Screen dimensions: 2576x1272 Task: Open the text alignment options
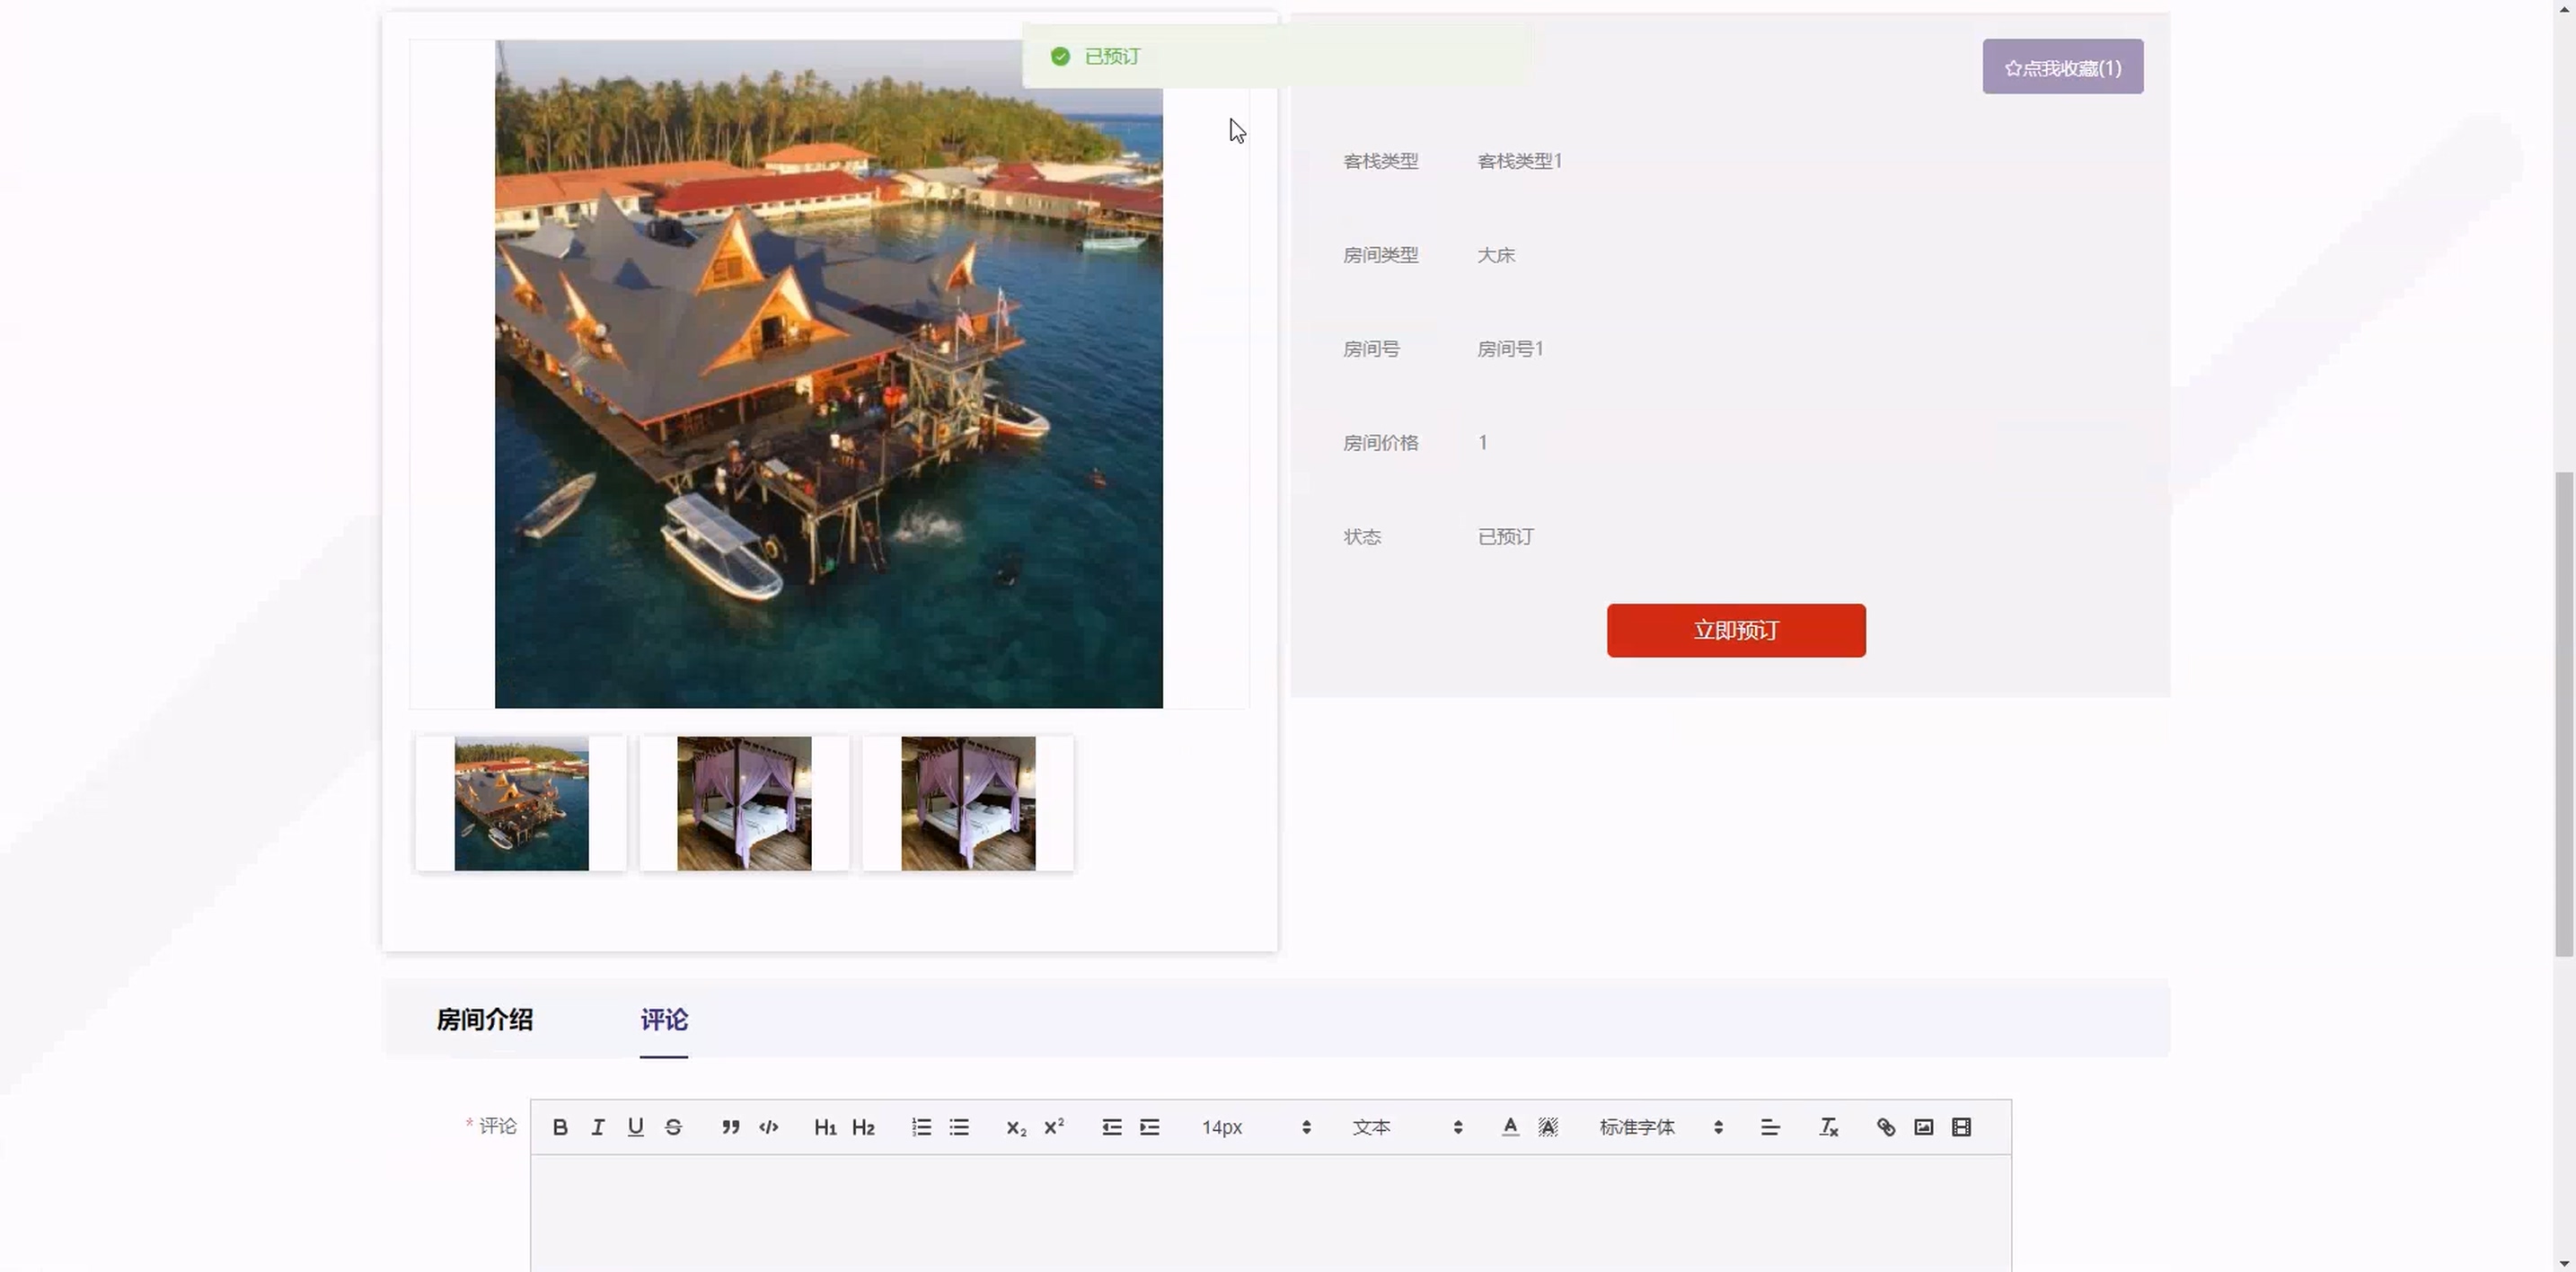(1770, 1127)
